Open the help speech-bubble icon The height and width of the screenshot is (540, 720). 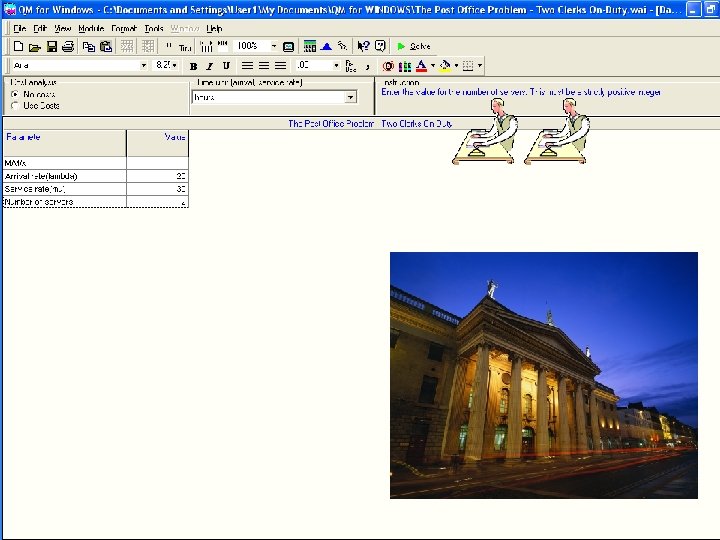click(x=380, y=46)
